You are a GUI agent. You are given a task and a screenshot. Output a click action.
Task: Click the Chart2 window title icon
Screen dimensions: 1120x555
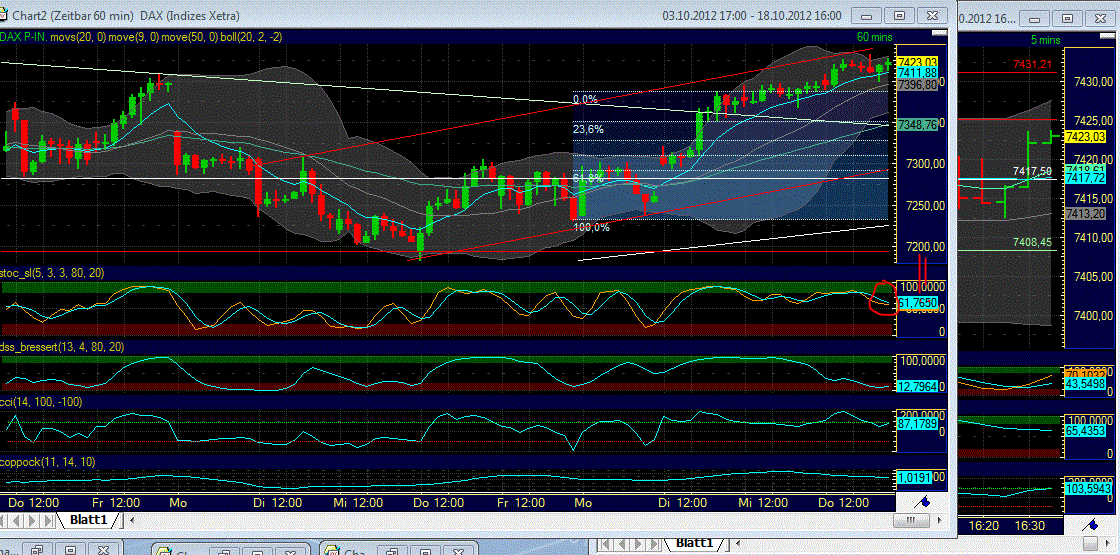click(4, 16)
